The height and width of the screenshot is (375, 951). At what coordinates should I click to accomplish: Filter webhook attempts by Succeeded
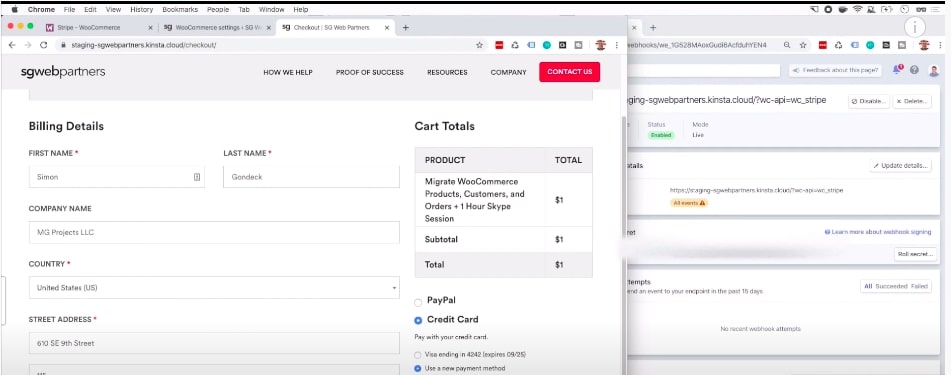click(891, 286)
